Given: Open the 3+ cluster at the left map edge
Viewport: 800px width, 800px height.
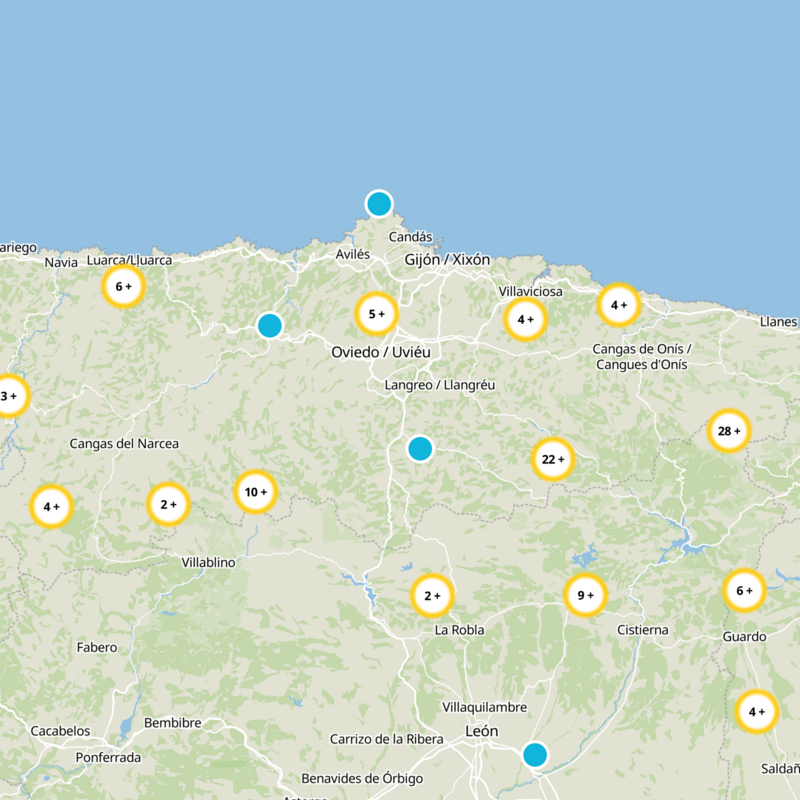Looking at the screenshot, I should coord(9,396).
